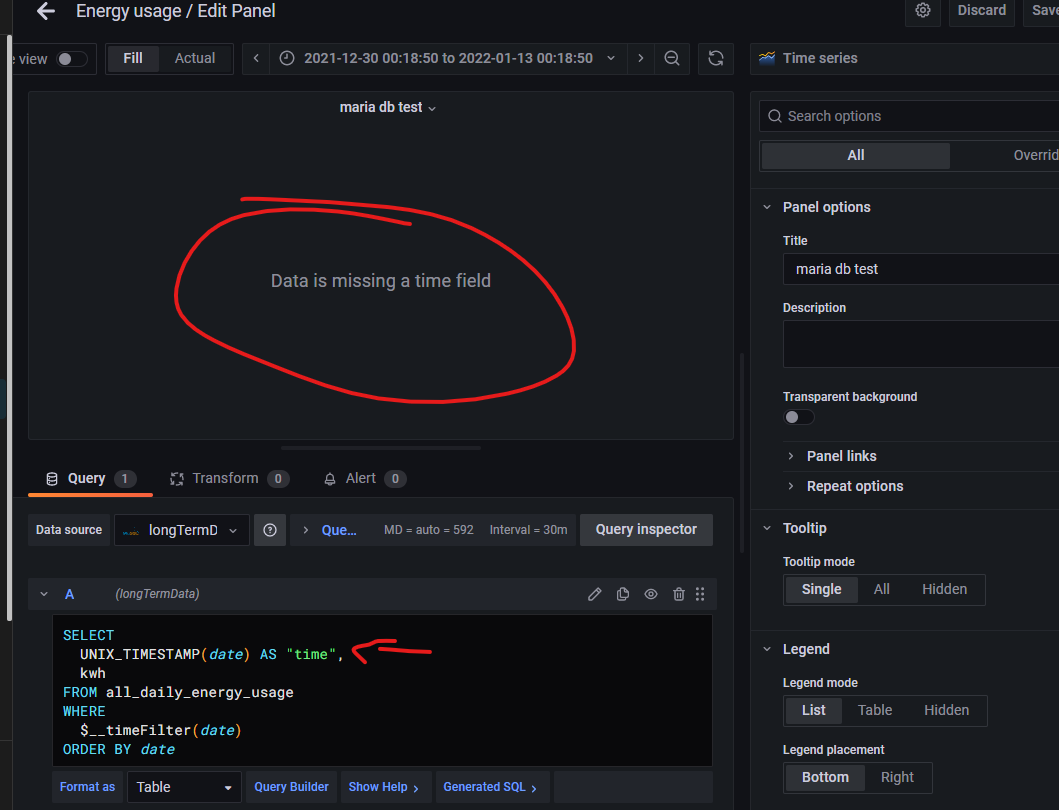Edit query A name with pencil icon
The width and height of the screenshot is (1059, 810).
click(x=594, y=594)
